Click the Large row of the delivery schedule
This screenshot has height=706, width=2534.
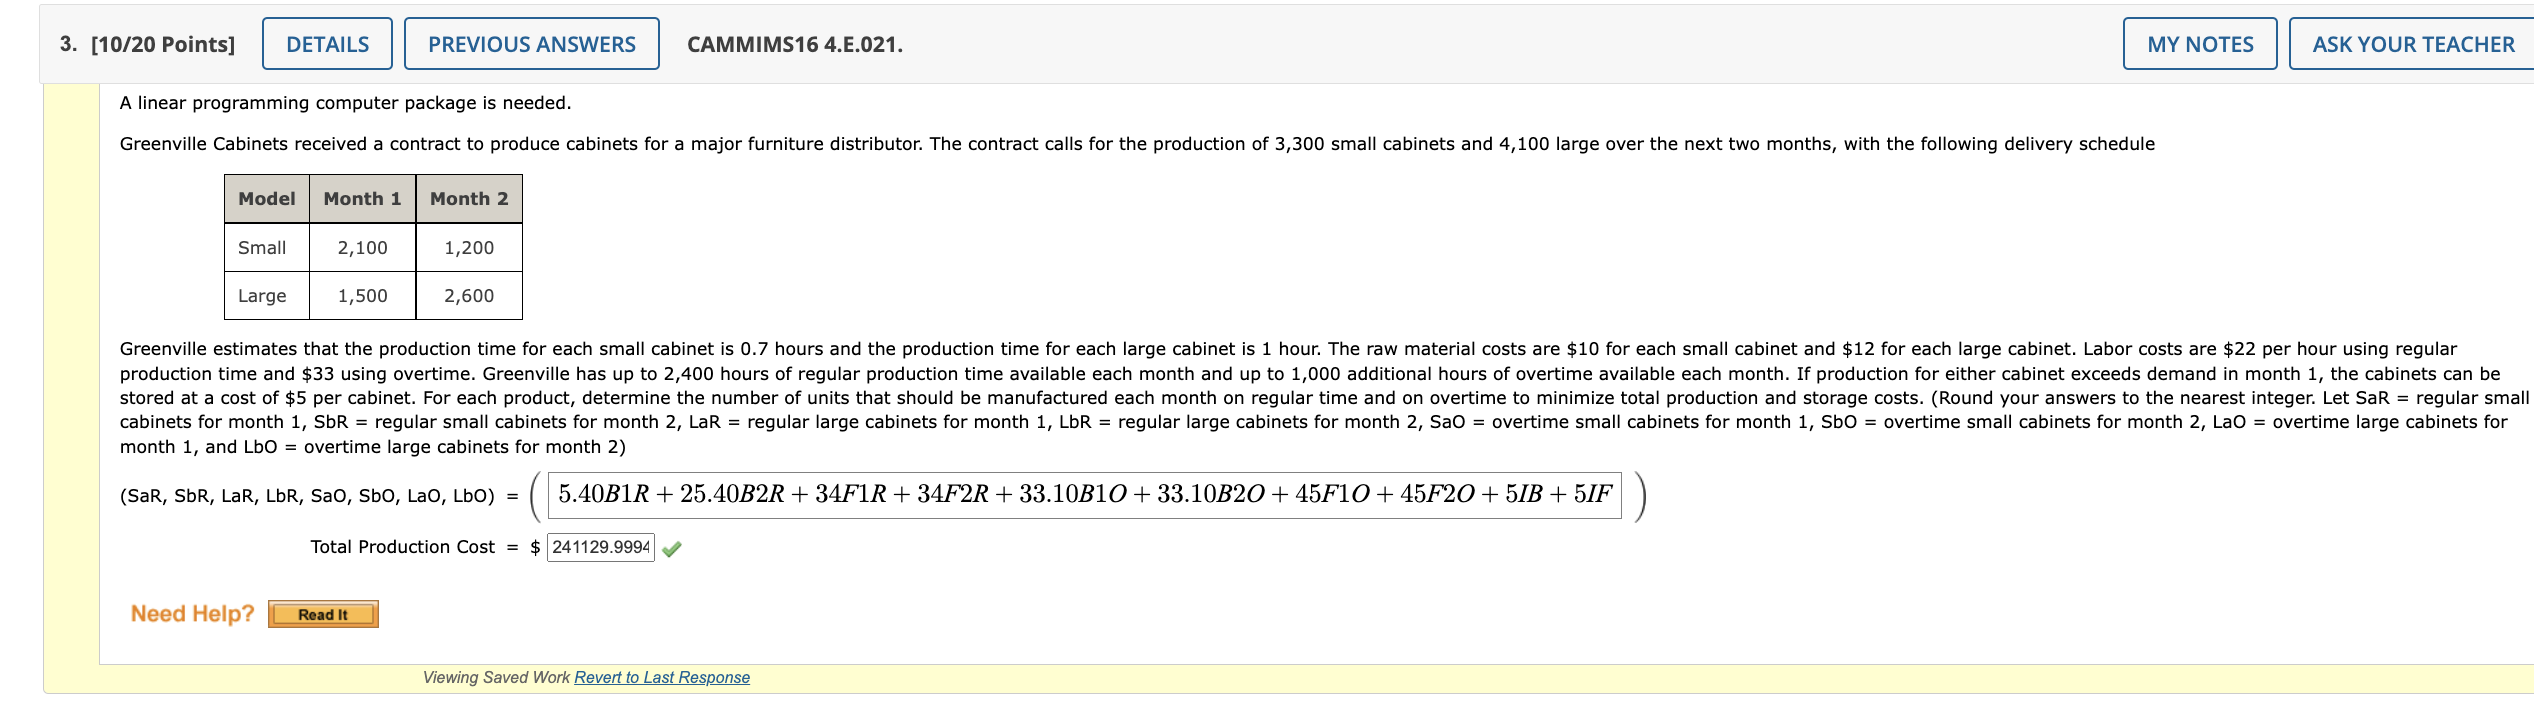[x=262, y=295]
